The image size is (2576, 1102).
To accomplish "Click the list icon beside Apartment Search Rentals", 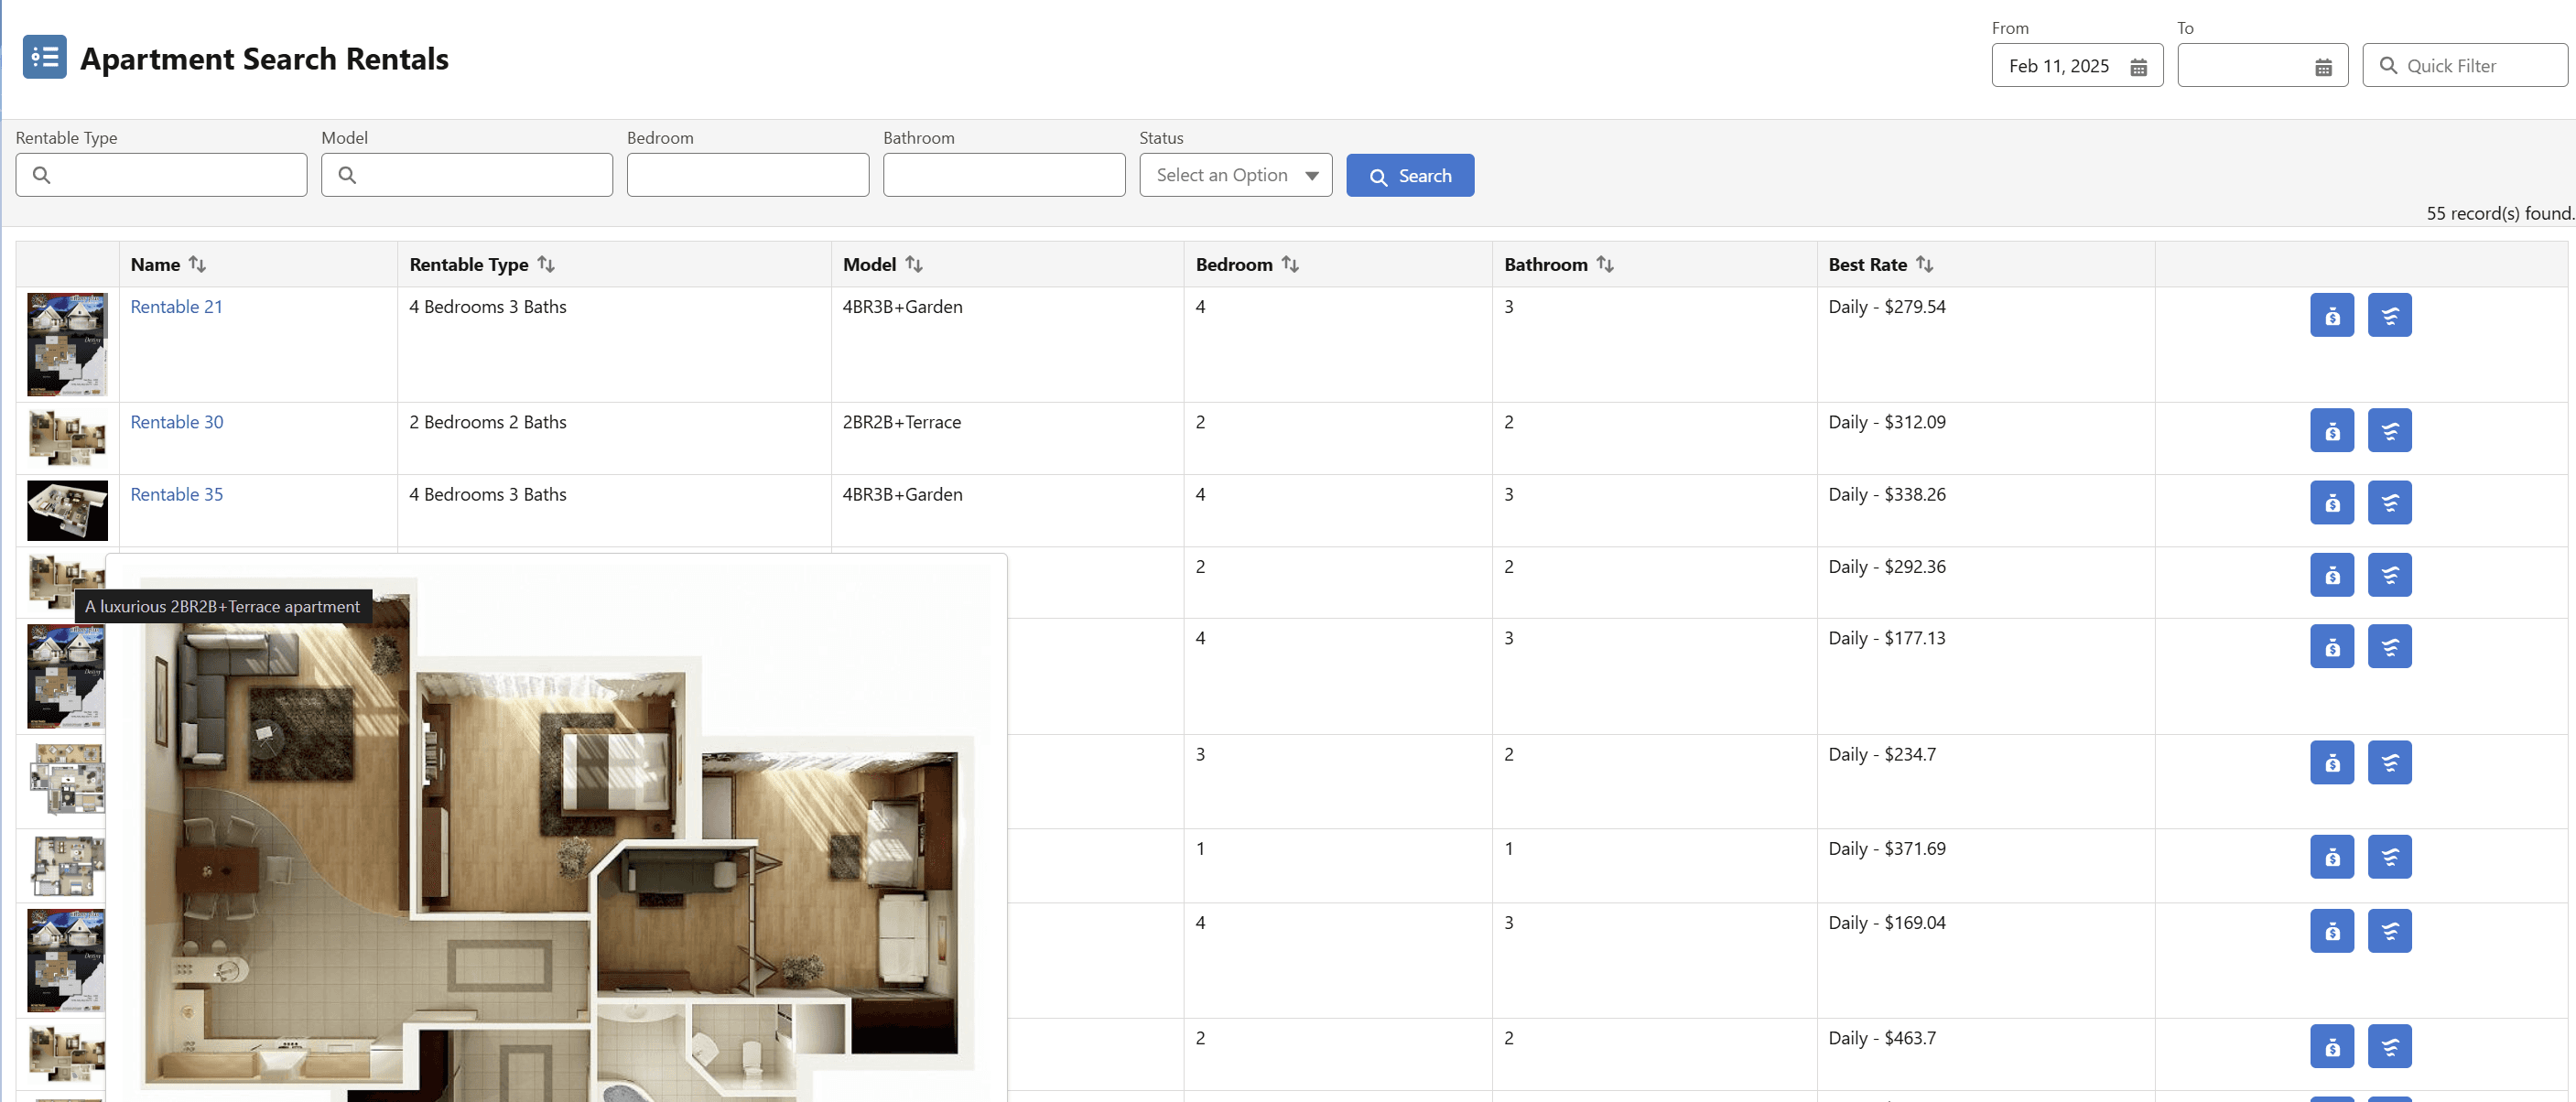I will (x=45, y=57).
